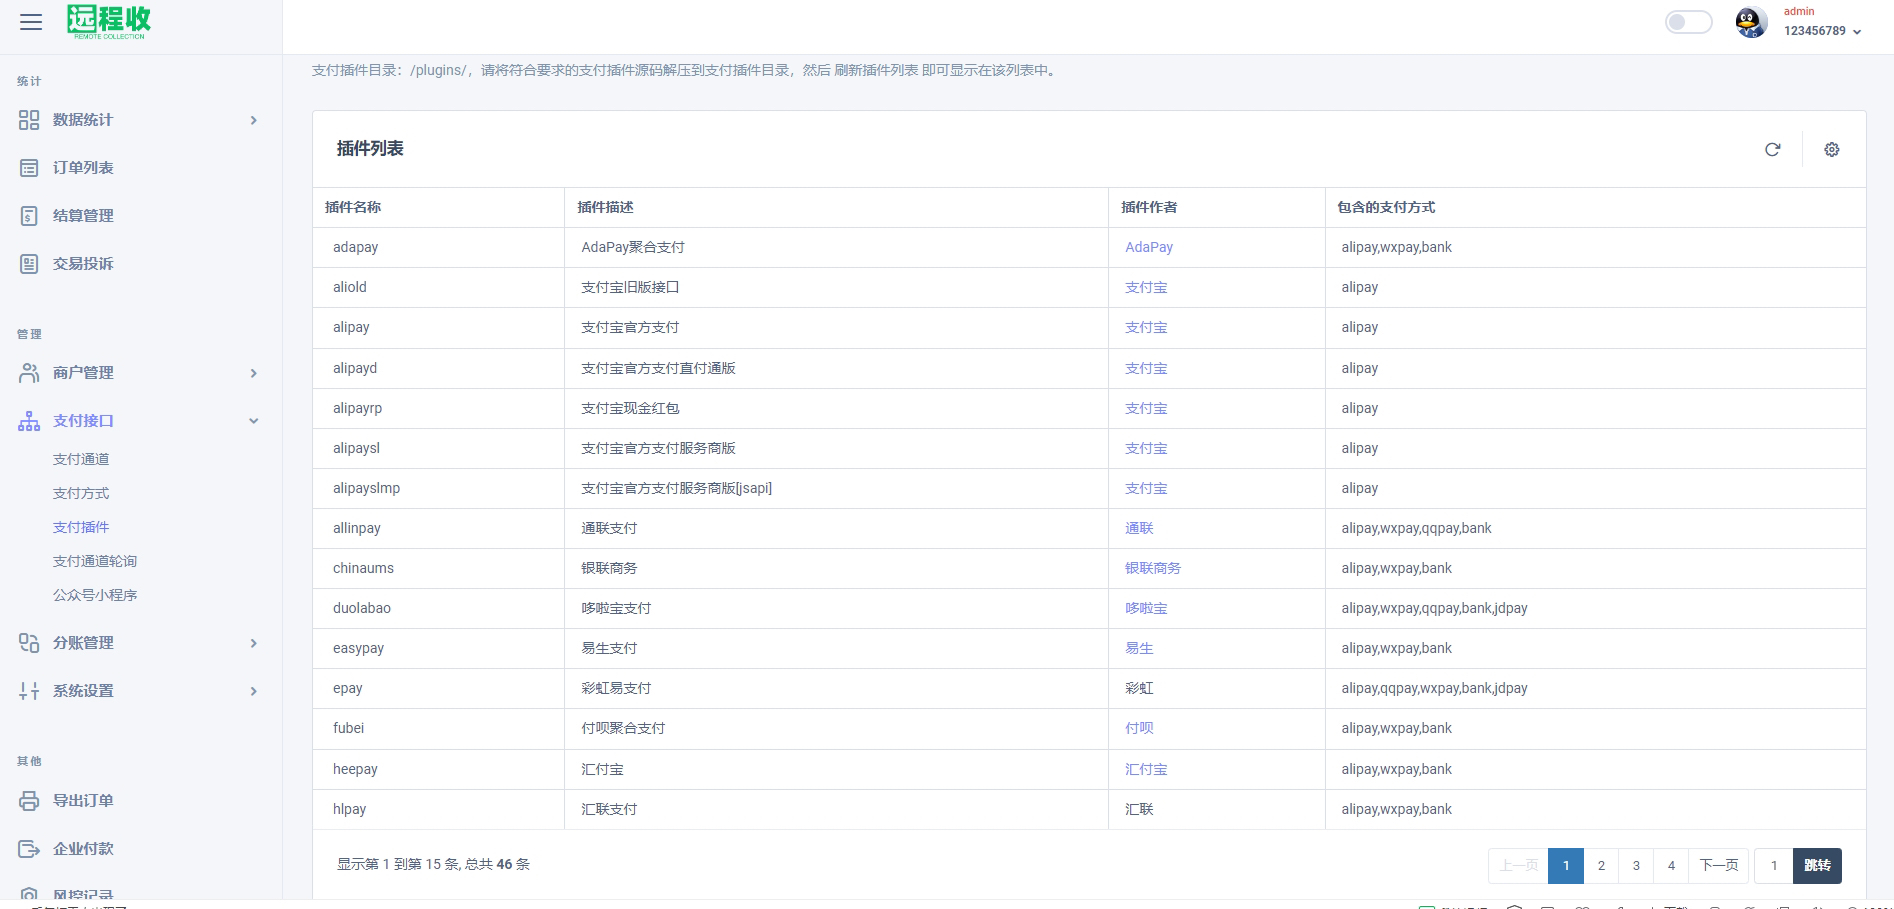Select the 订单列表 order list icon
Viewport: 1894px width, 909px height.
[x=28, y=167]
